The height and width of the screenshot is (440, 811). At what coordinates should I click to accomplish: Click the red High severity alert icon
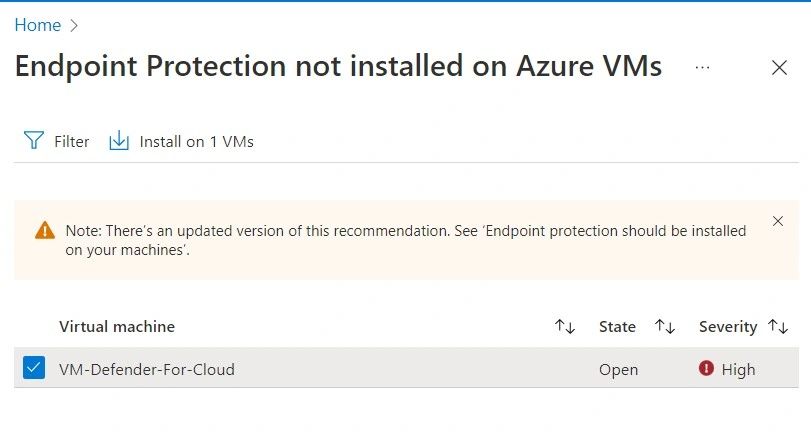click(707, 369)
